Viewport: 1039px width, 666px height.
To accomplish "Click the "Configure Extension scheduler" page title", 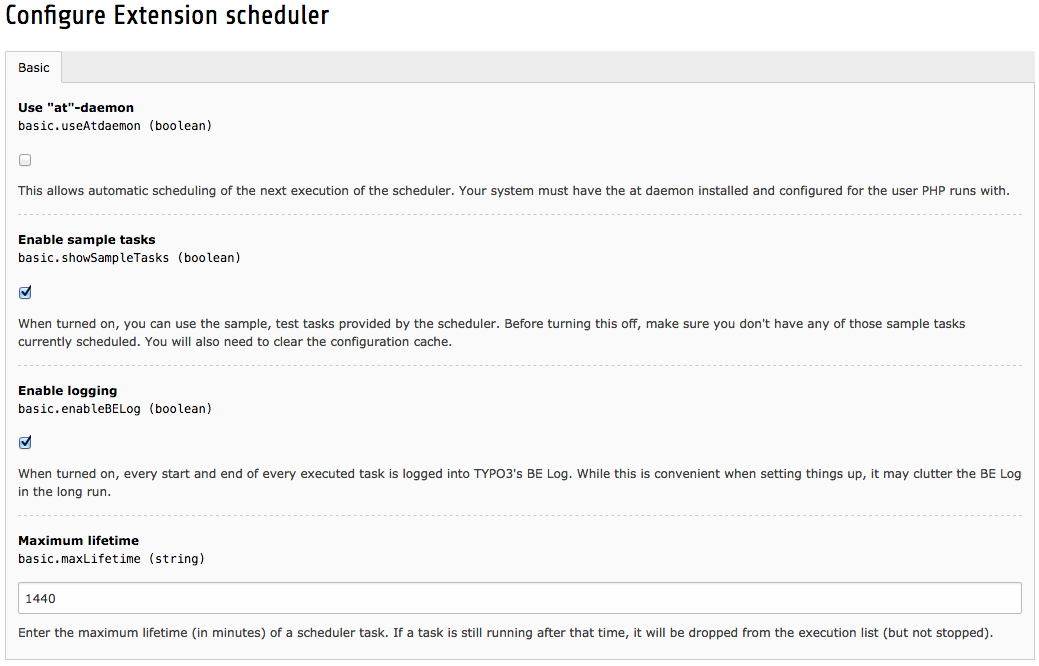I will pos(167,16).
